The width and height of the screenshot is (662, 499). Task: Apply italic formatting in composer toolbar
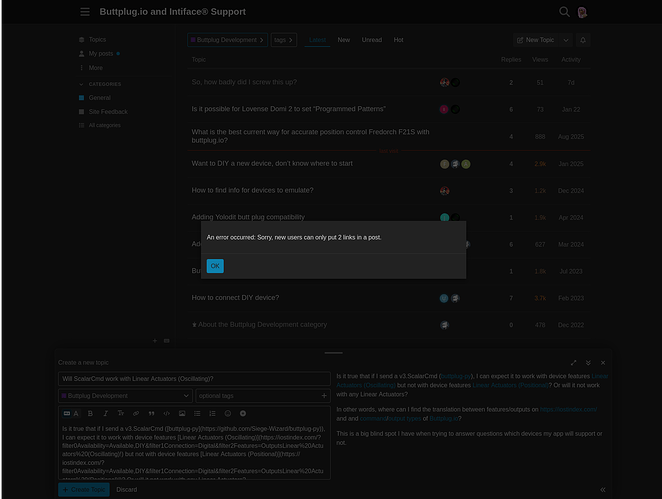click(x=106, y=413)
